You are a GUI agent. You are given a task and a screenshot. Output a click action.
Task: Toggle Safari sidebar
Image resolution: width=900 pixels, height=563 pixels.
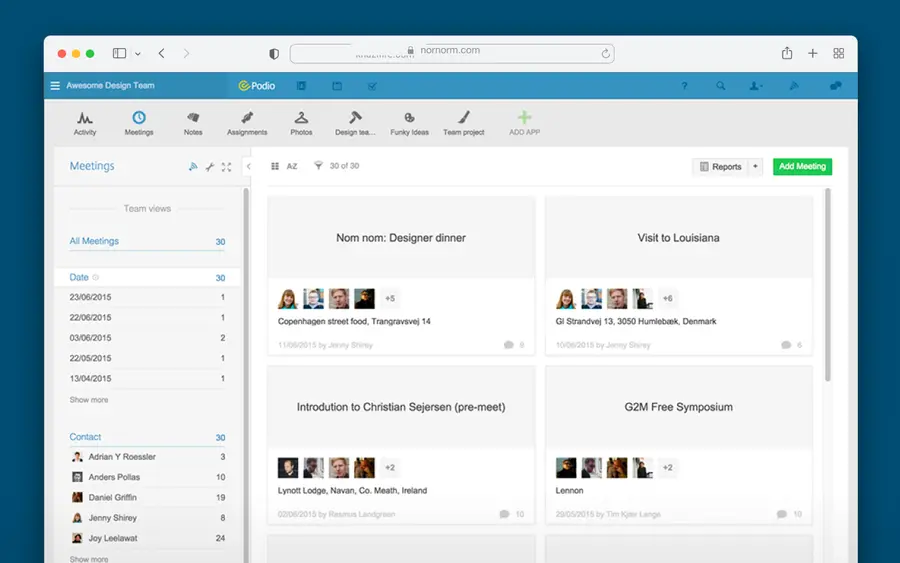click(119, 53)
